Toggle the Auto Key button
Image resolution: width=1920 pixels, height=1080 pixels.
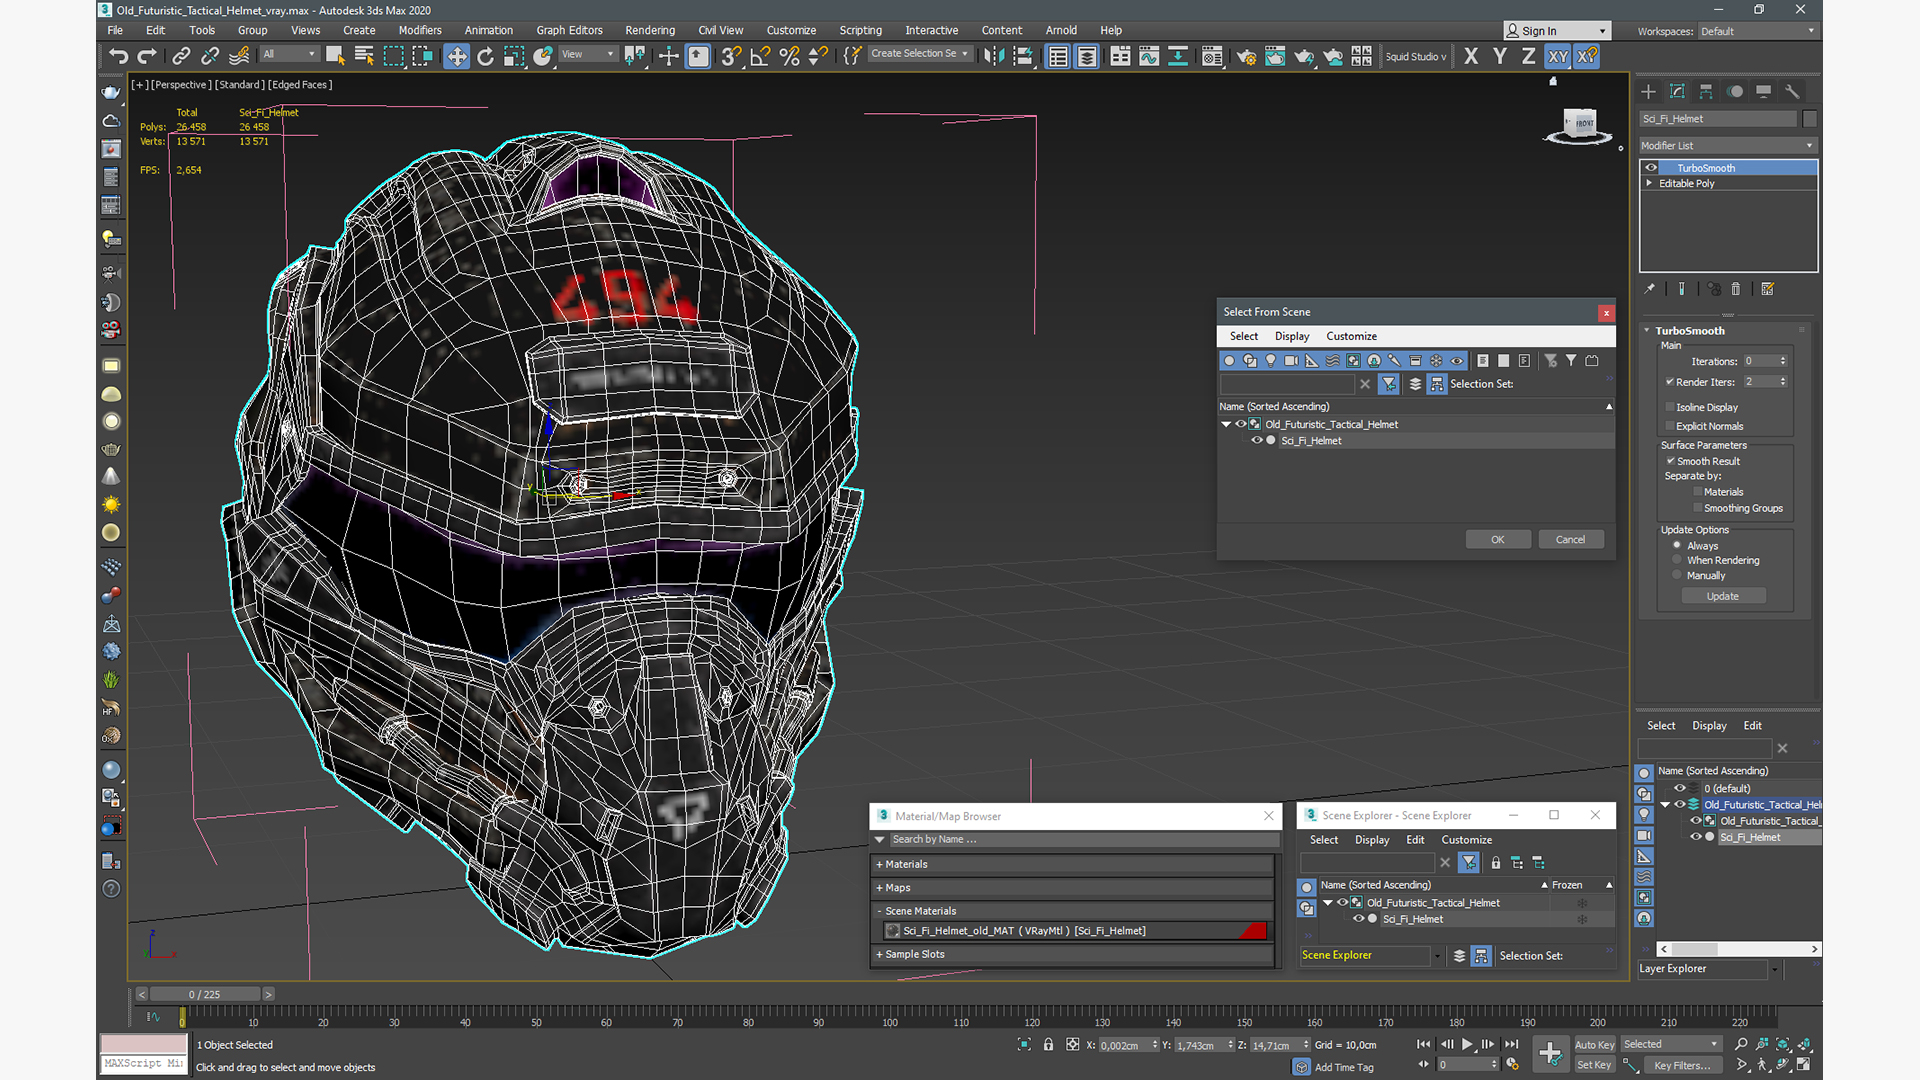[x=1594, y=1044]
